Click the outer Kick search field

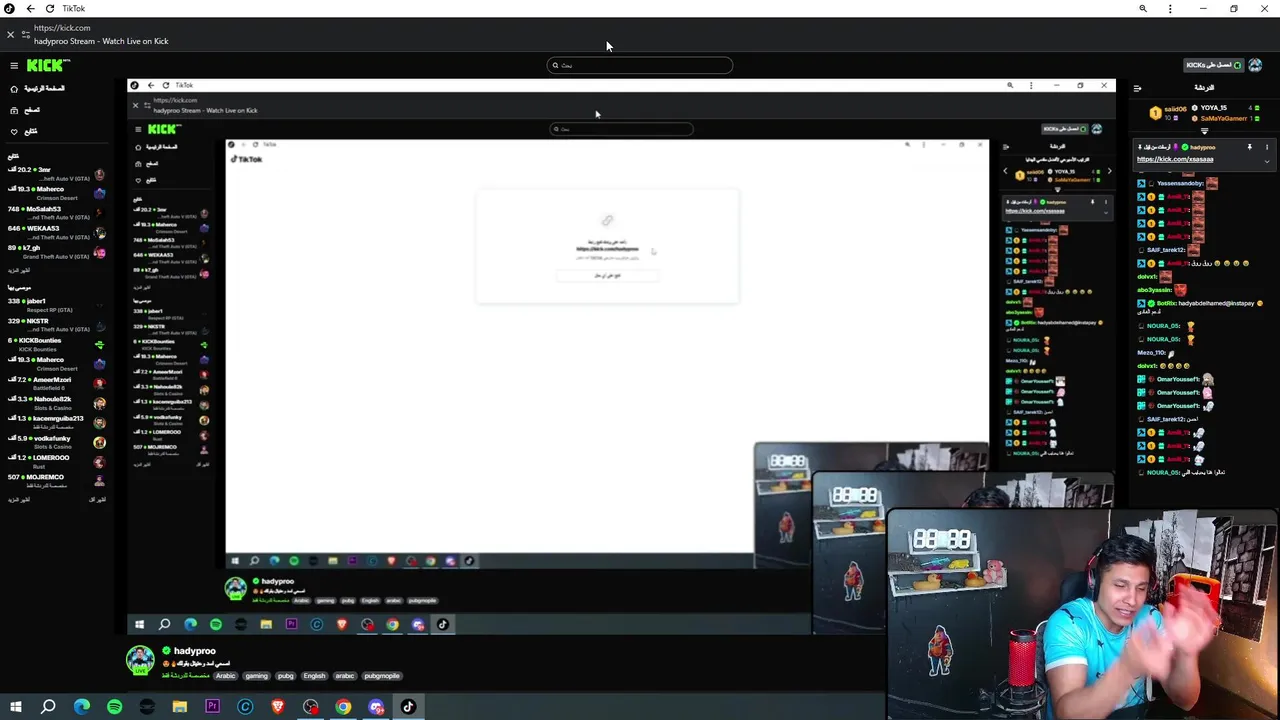tap(640, 65)
